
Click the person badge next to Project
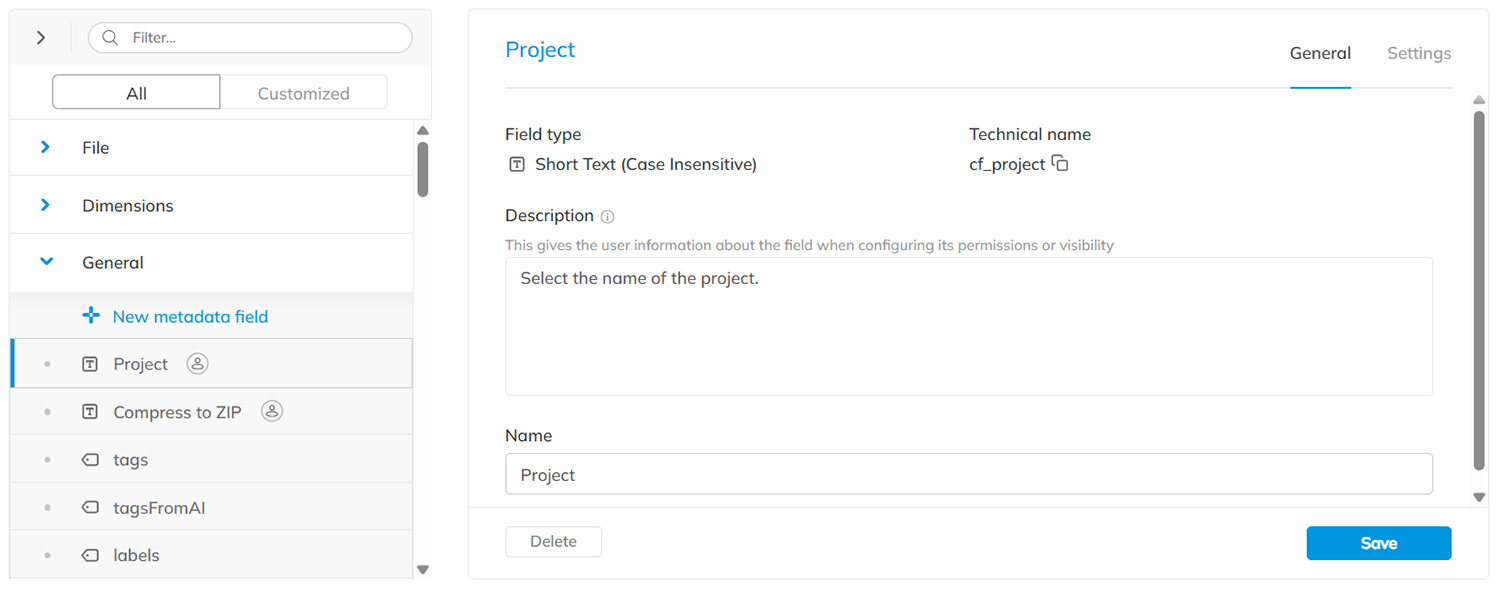196,363
